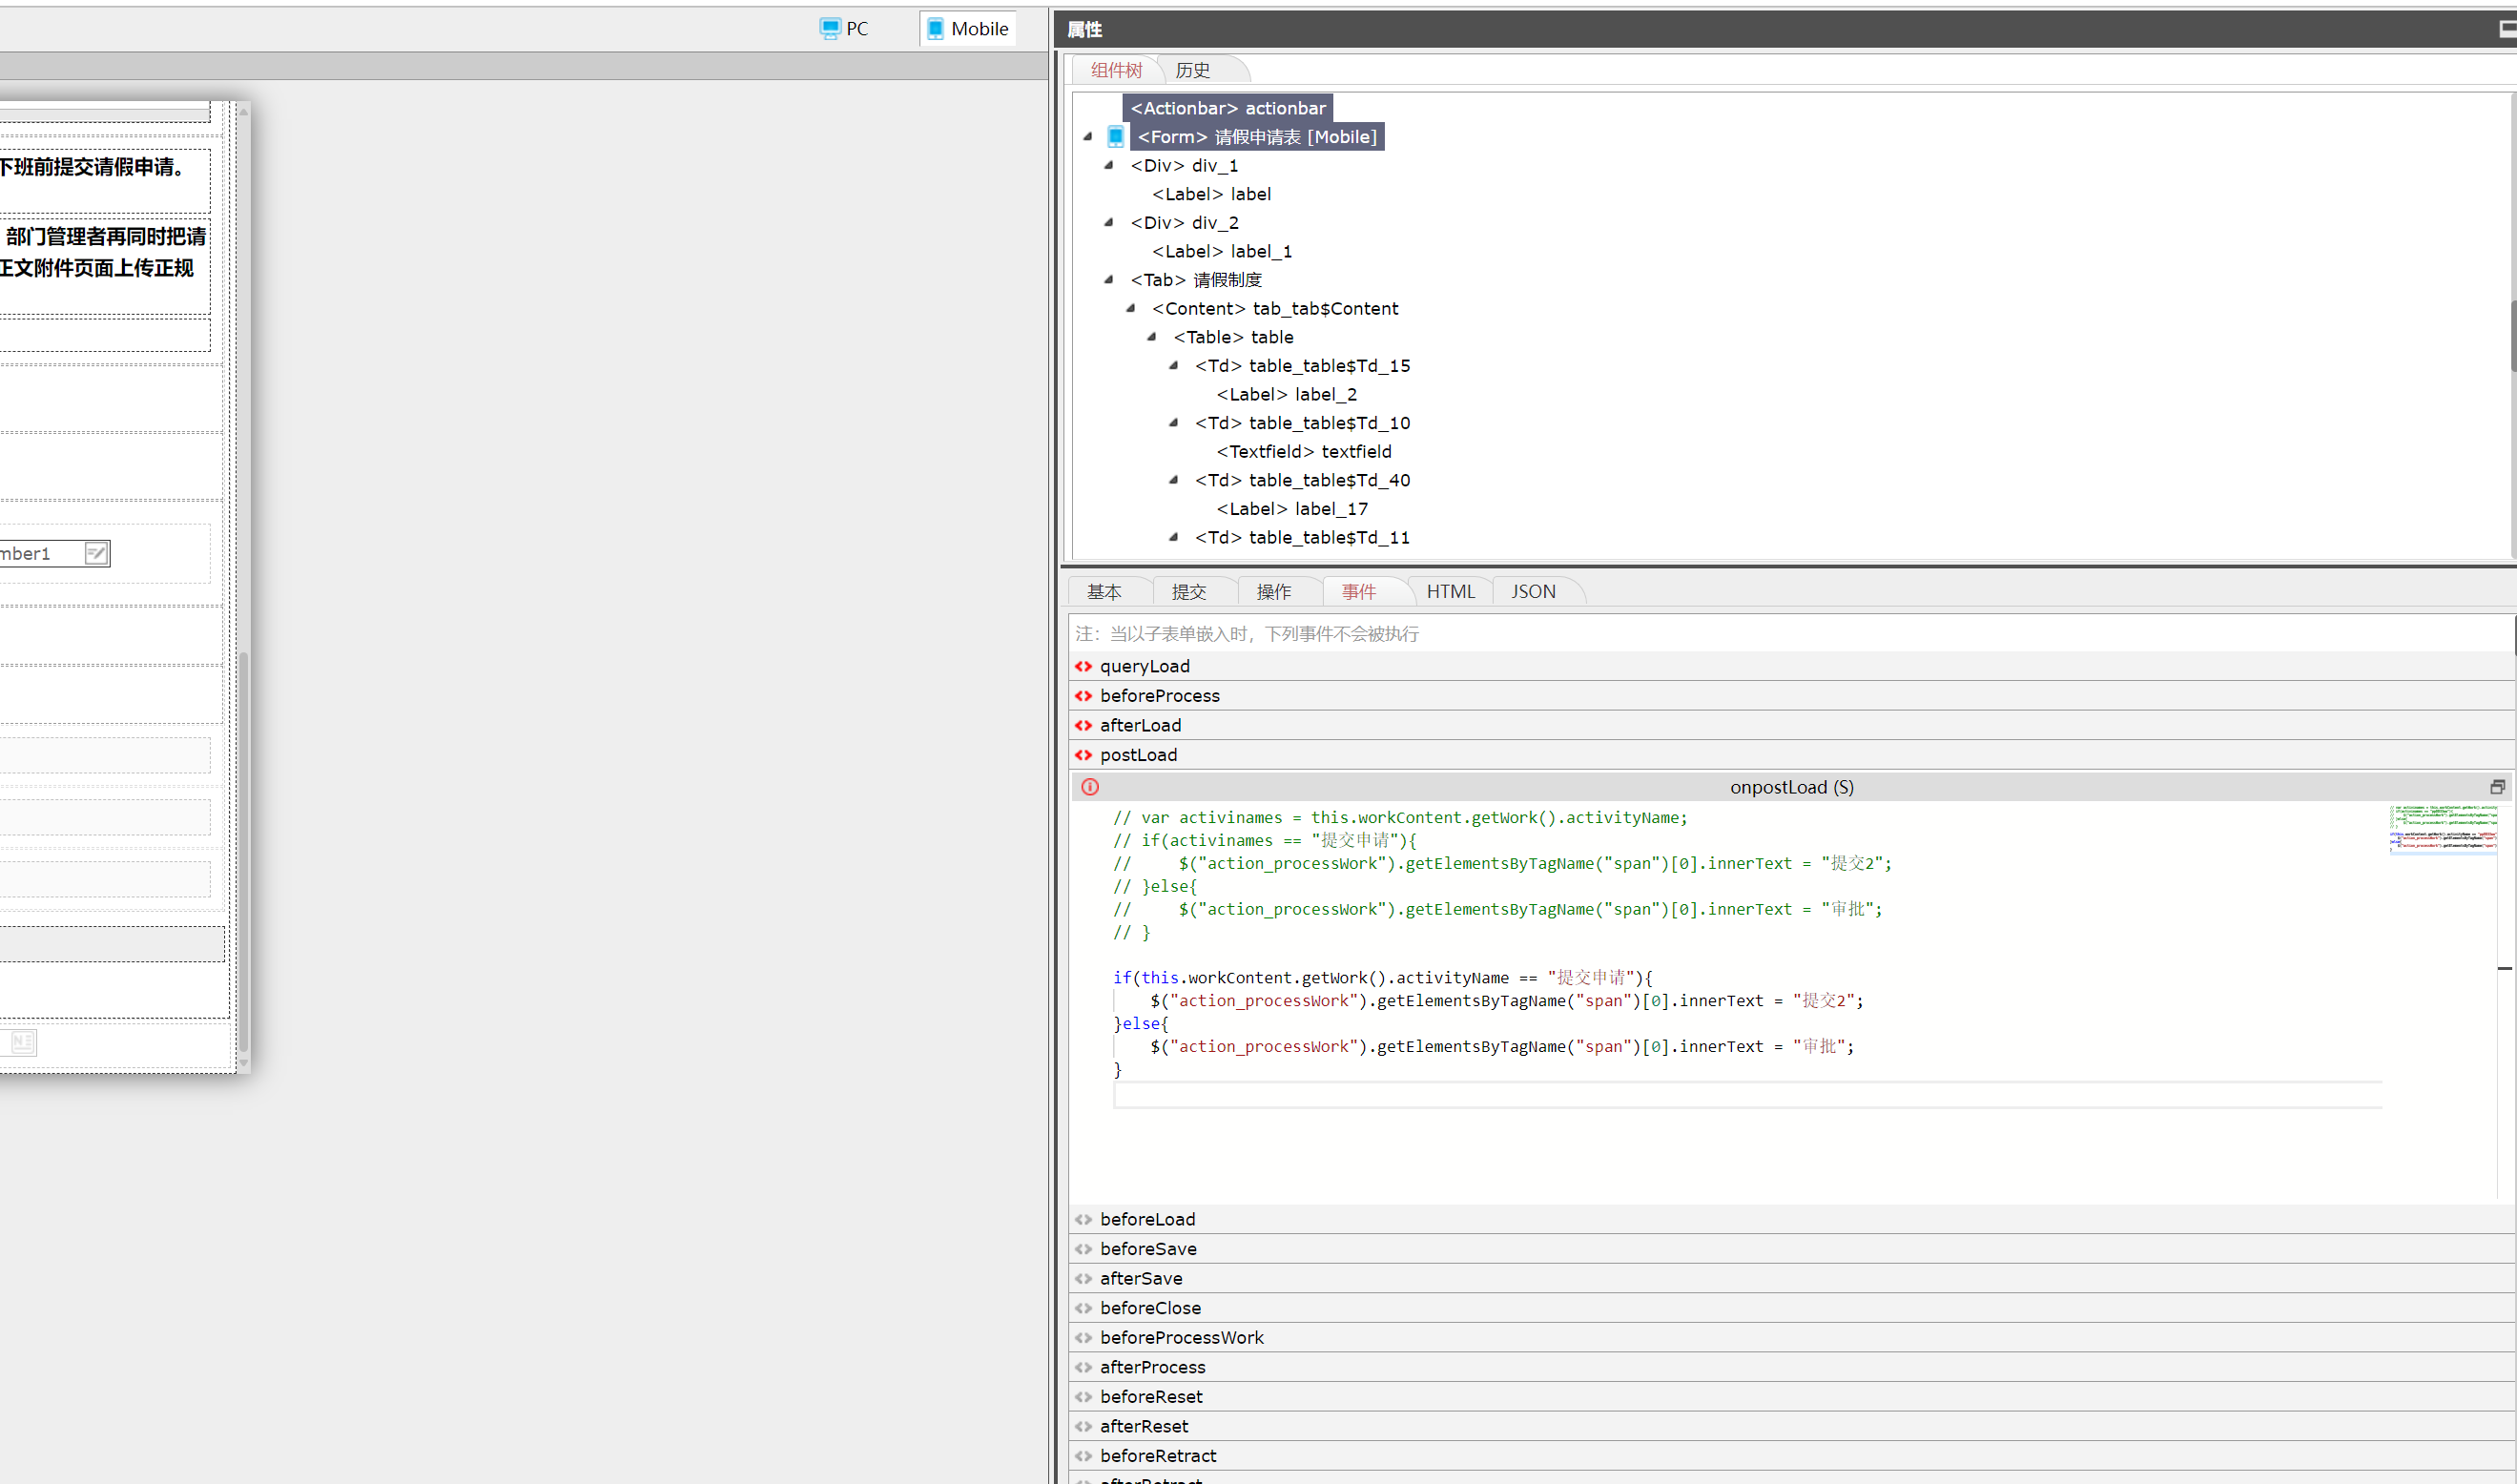Click the Mobile device icon

coord(935,28)
